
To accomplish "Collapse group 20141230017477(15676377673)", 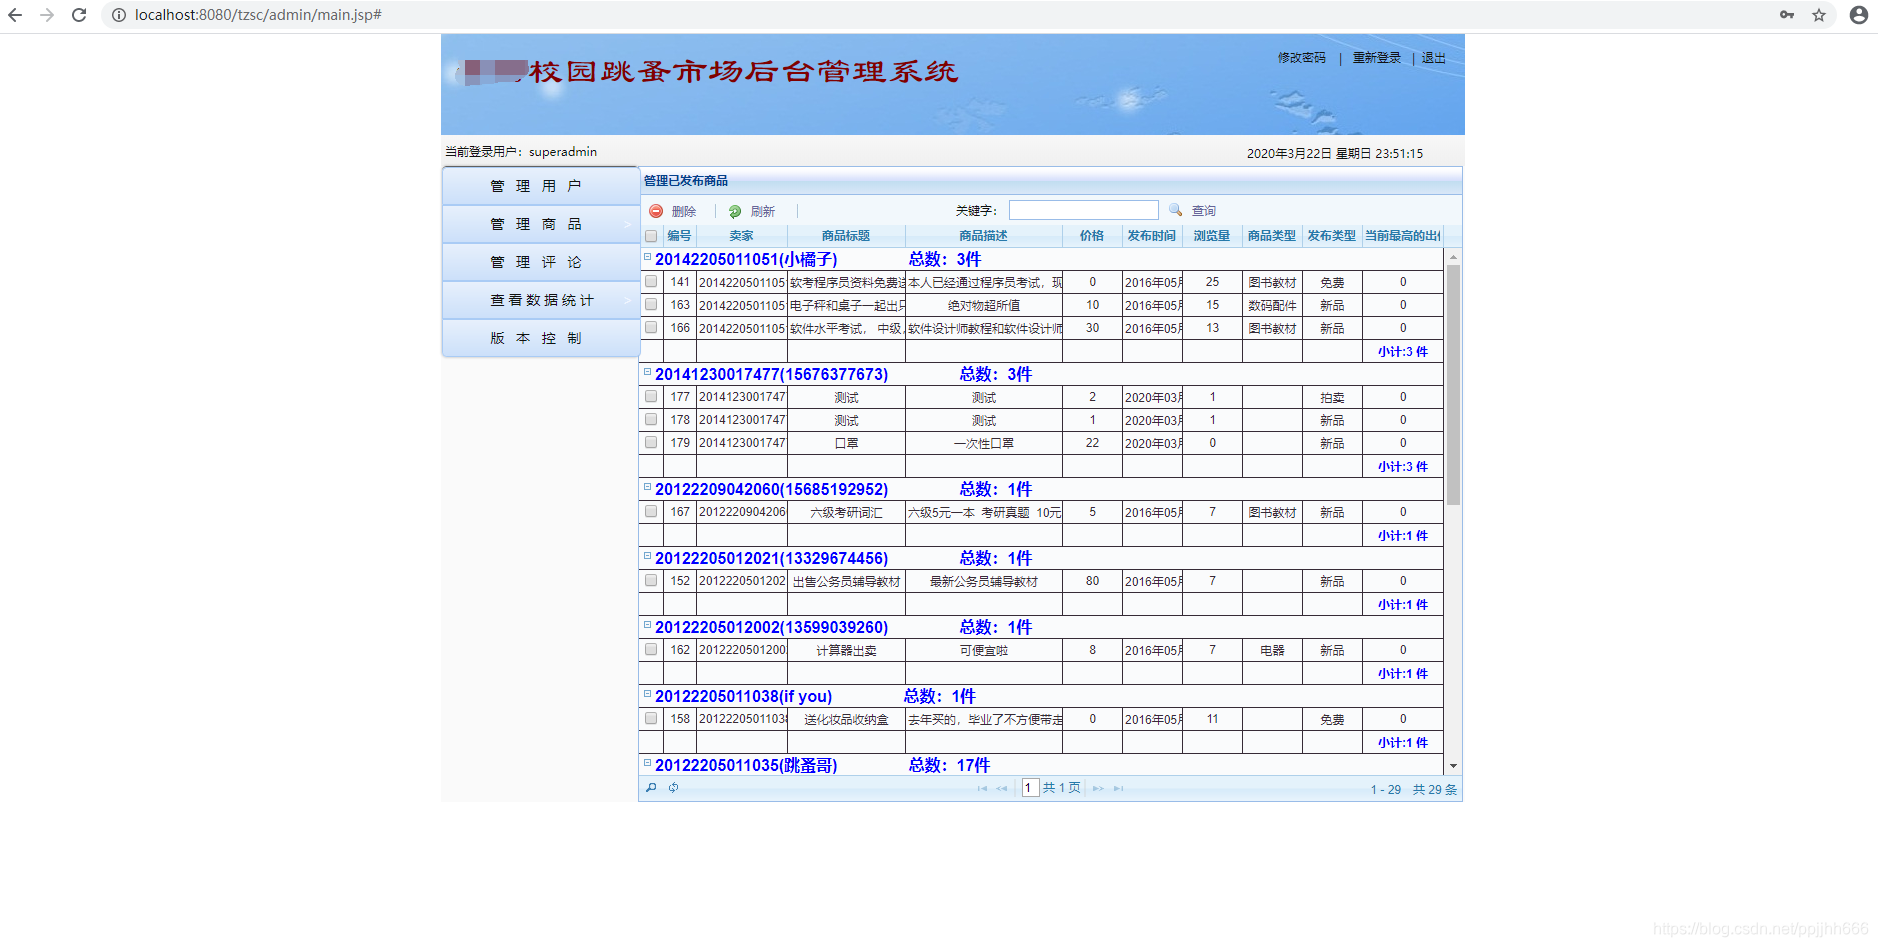I will click(647, 372).
